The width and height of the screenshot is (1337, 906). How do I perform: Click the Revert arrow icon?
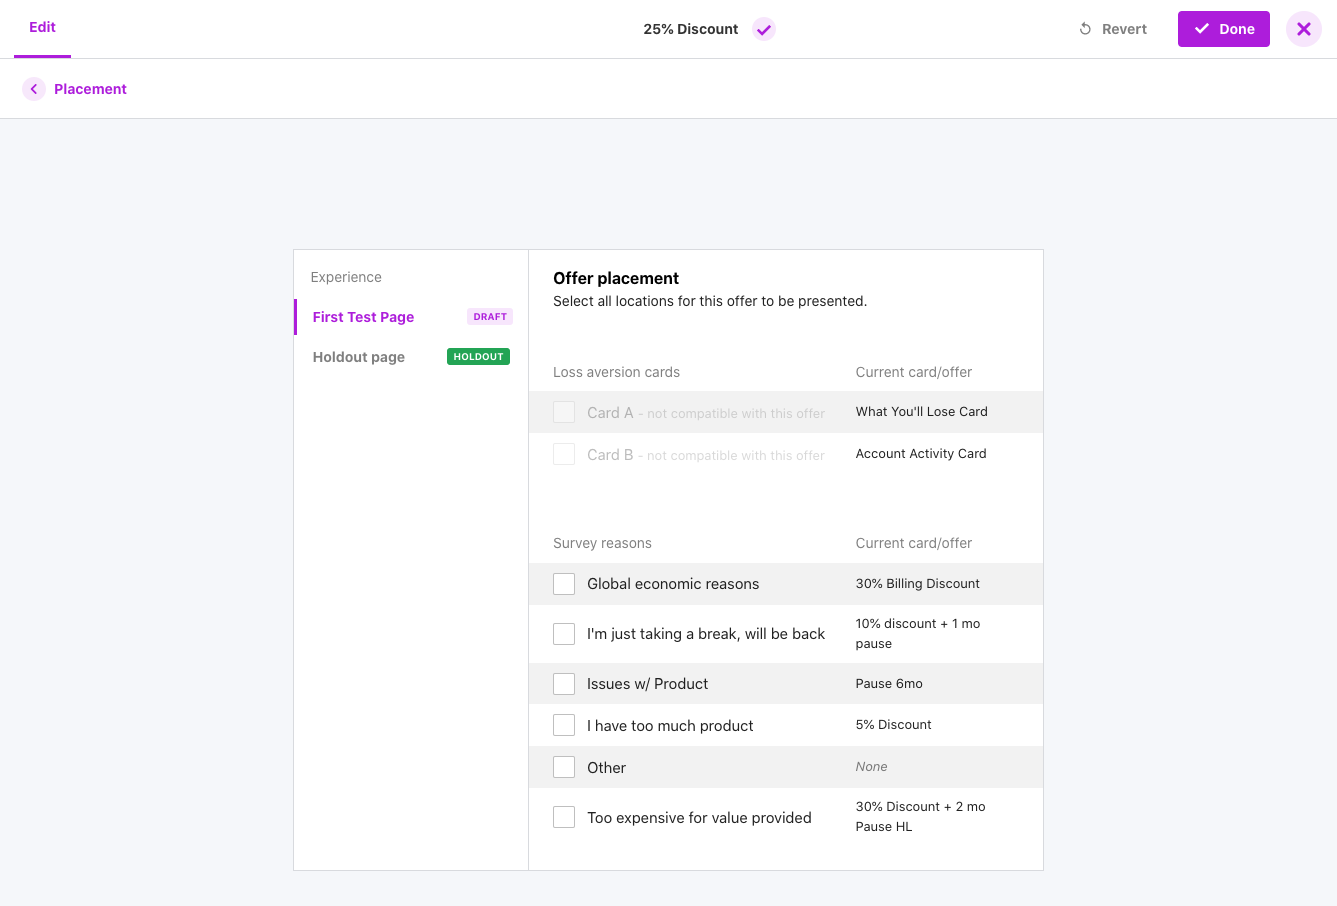(1085, 29)
